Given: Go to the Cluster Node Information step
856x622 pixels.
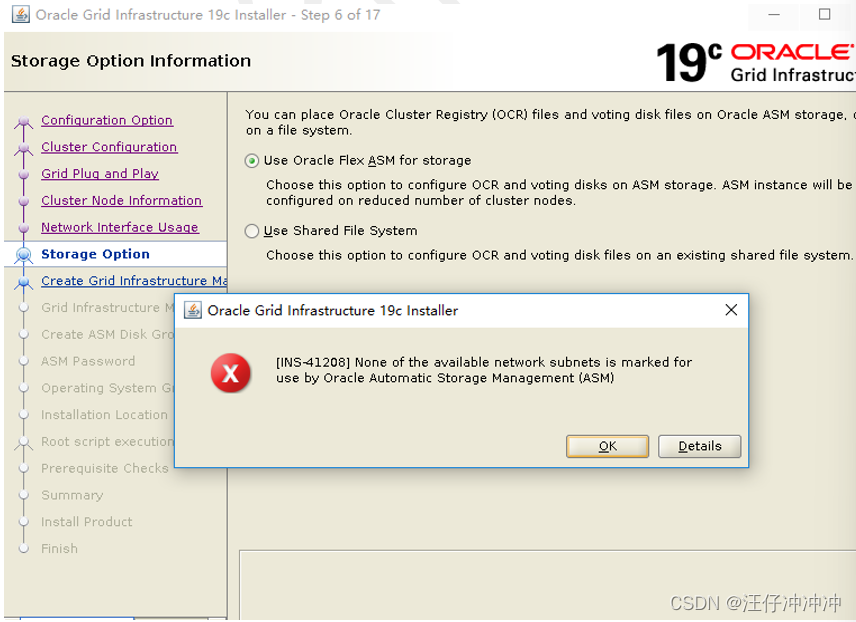Looking at the screenshot, I should [121, 200].
